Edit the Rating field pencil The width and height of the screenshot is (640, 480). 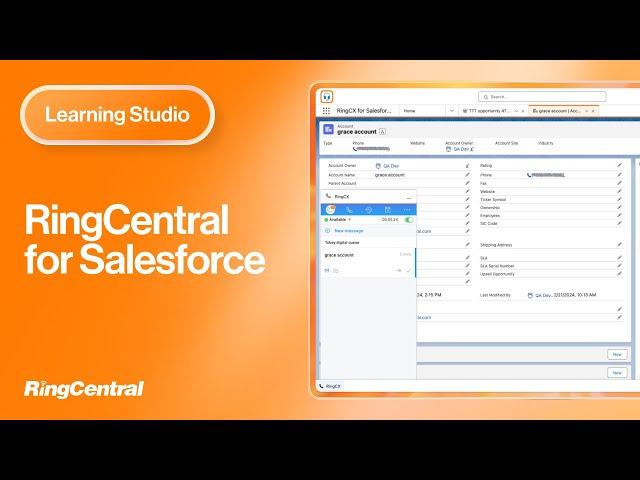coord(619,165)
